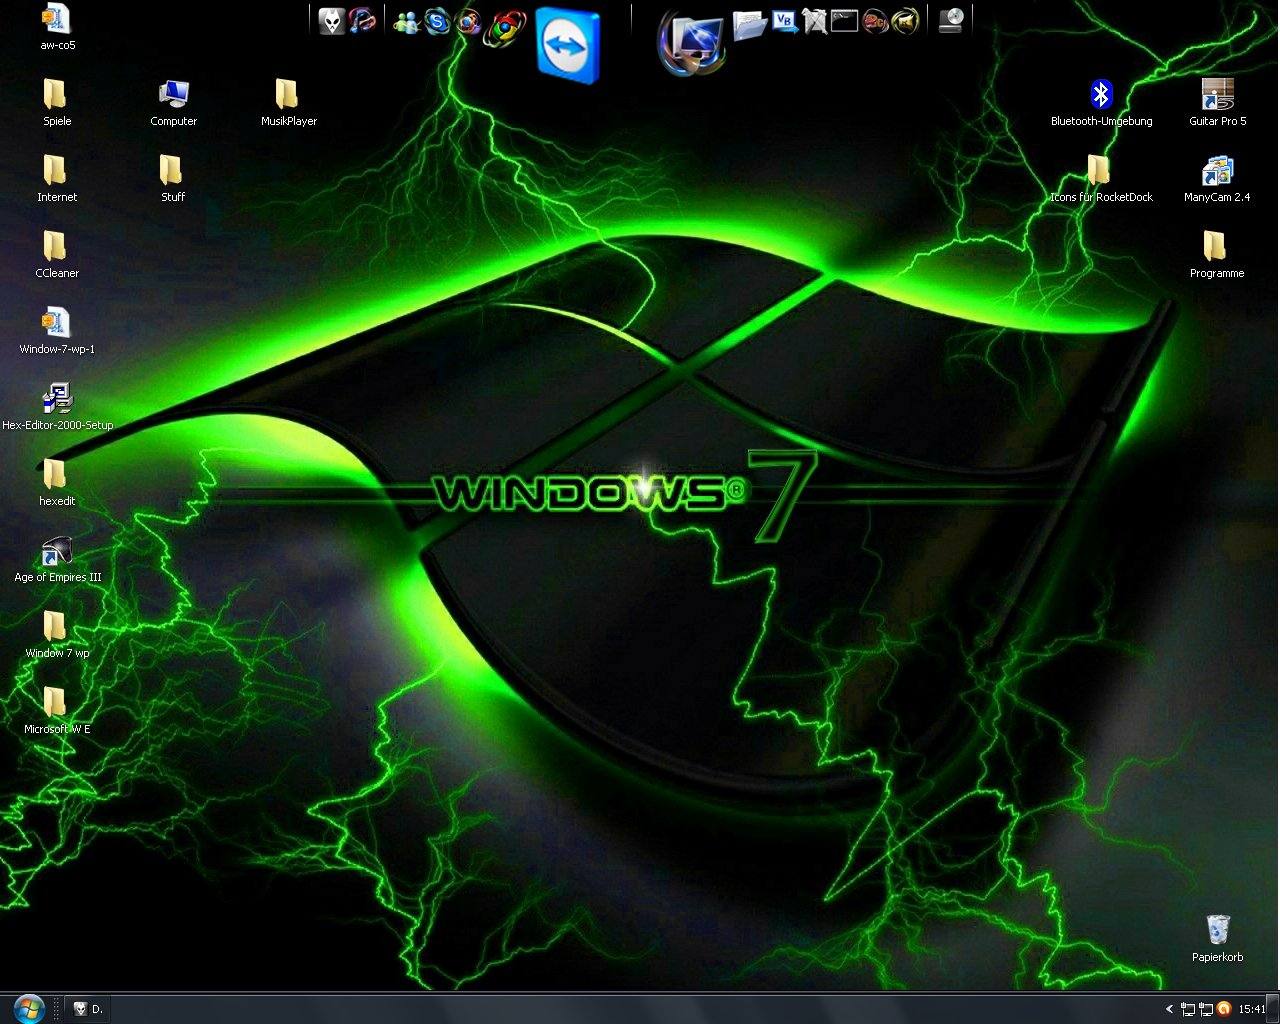Open iTunes music note dock icon

[x=362, y=20]
